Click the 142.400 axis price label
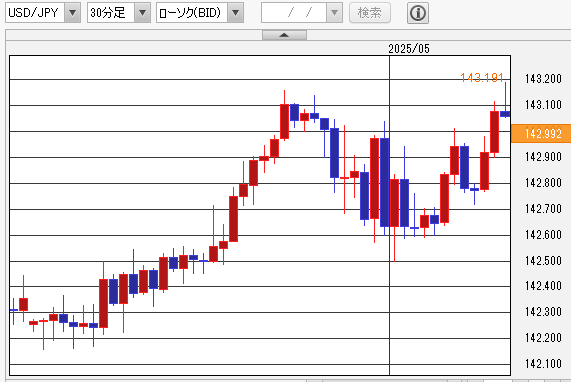Viewport: 571px width, 382px height. [543, 286]
